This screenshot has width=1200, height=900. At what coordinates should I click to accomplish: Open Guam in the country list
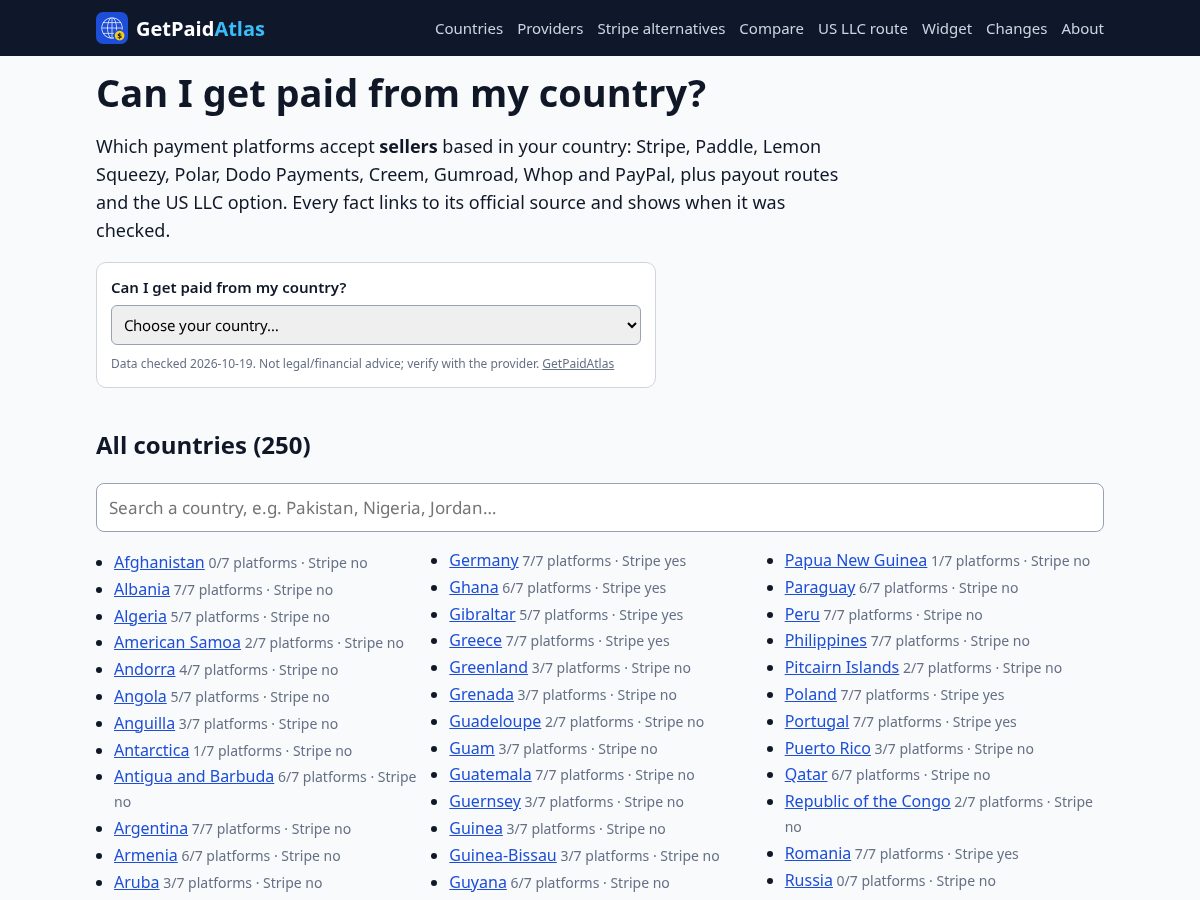coord(472,748)
